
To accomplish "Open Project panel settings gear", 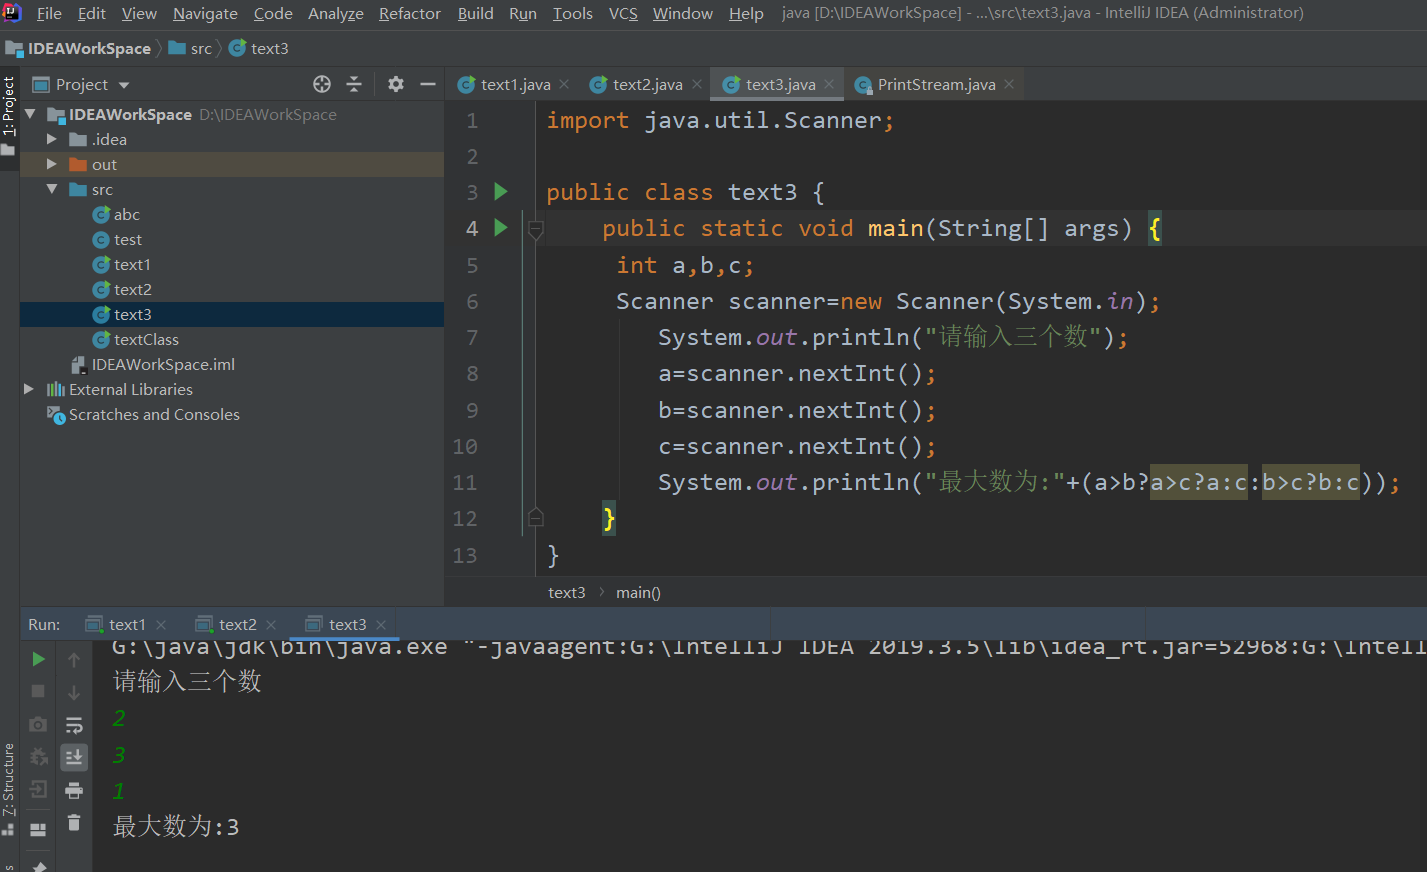I will pos(396,84).
